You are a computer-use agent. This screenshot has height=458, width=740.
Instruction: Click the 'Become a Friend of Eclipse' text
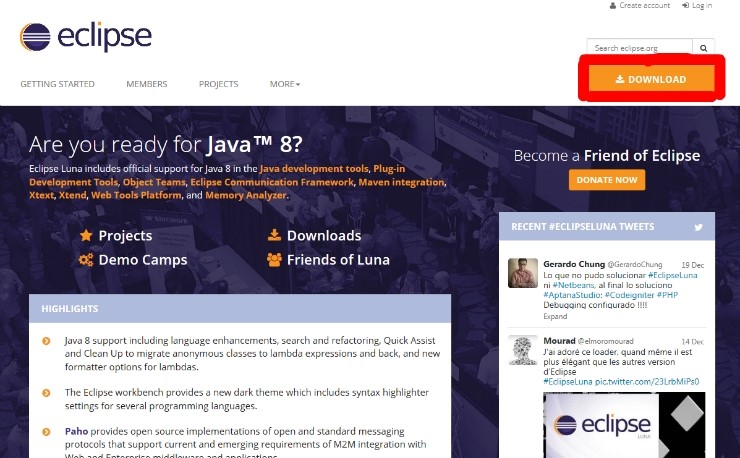pyautogui.click(x=607, y=156)
